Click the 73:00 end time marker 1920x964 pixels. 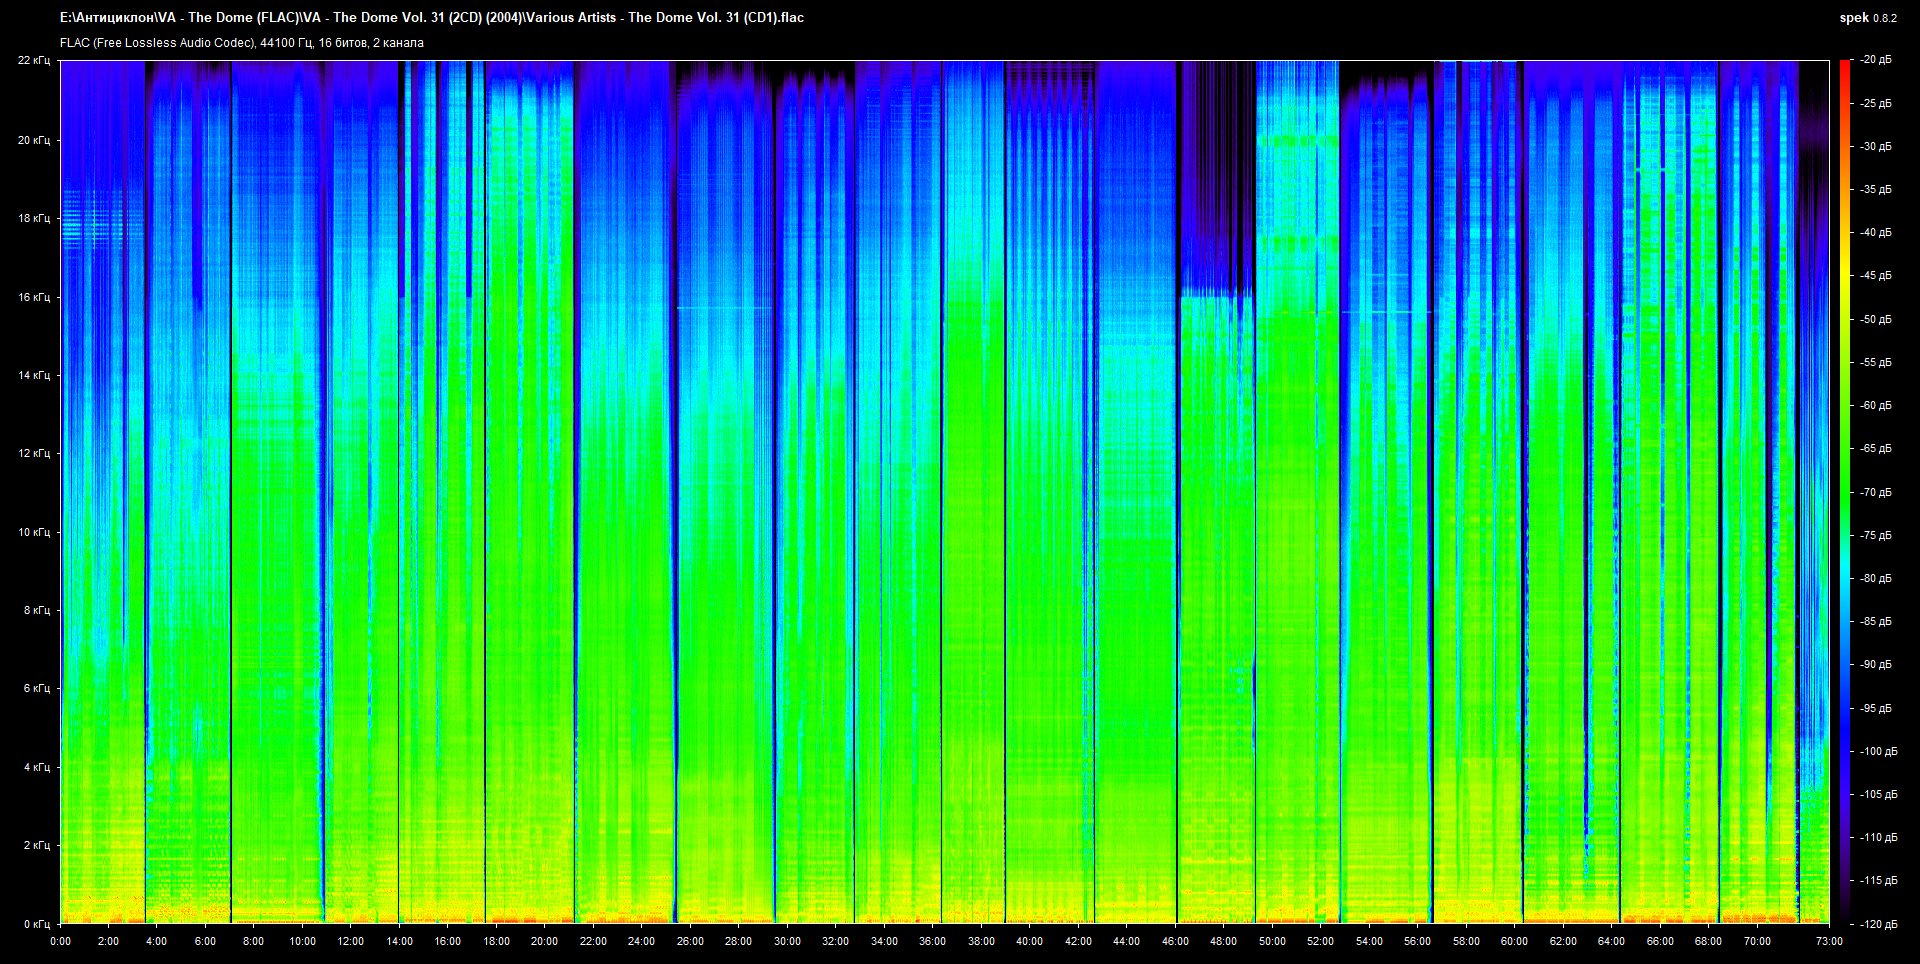tap(1829, 941)
